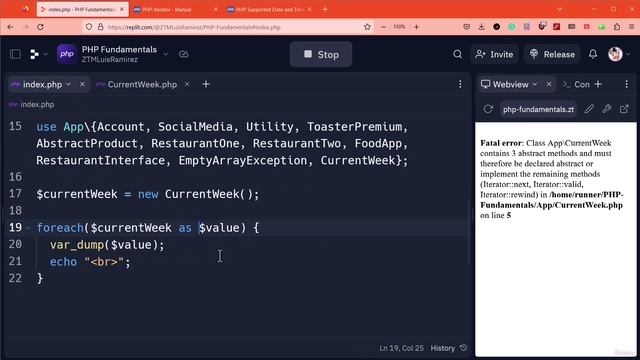Open webview in a new browser tab
This screenshot has width=640, height=360.
pos(624,109)
